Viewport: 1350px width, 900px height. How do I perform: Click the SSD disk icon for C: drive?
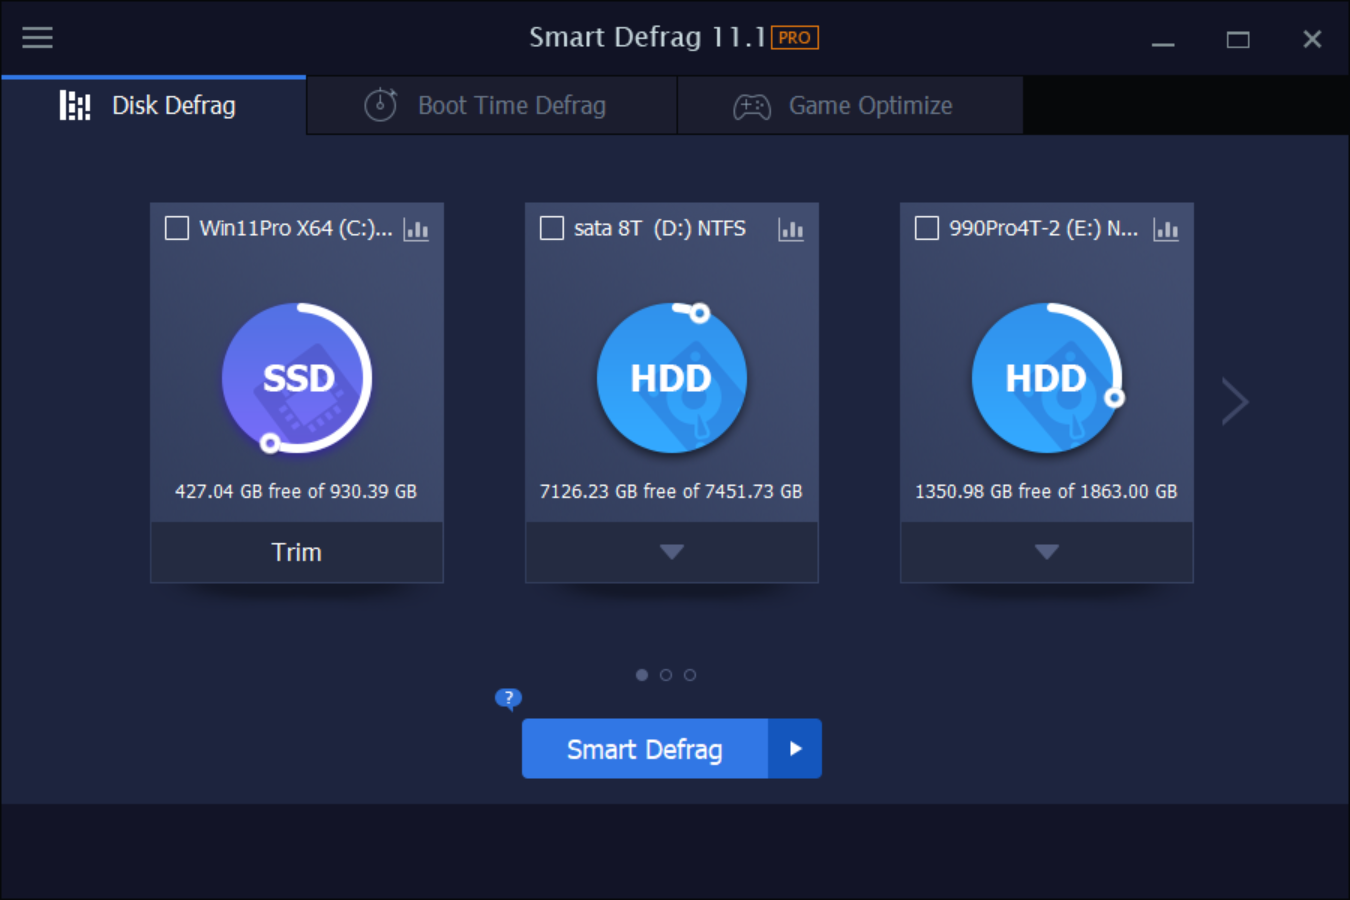point(296,379)
